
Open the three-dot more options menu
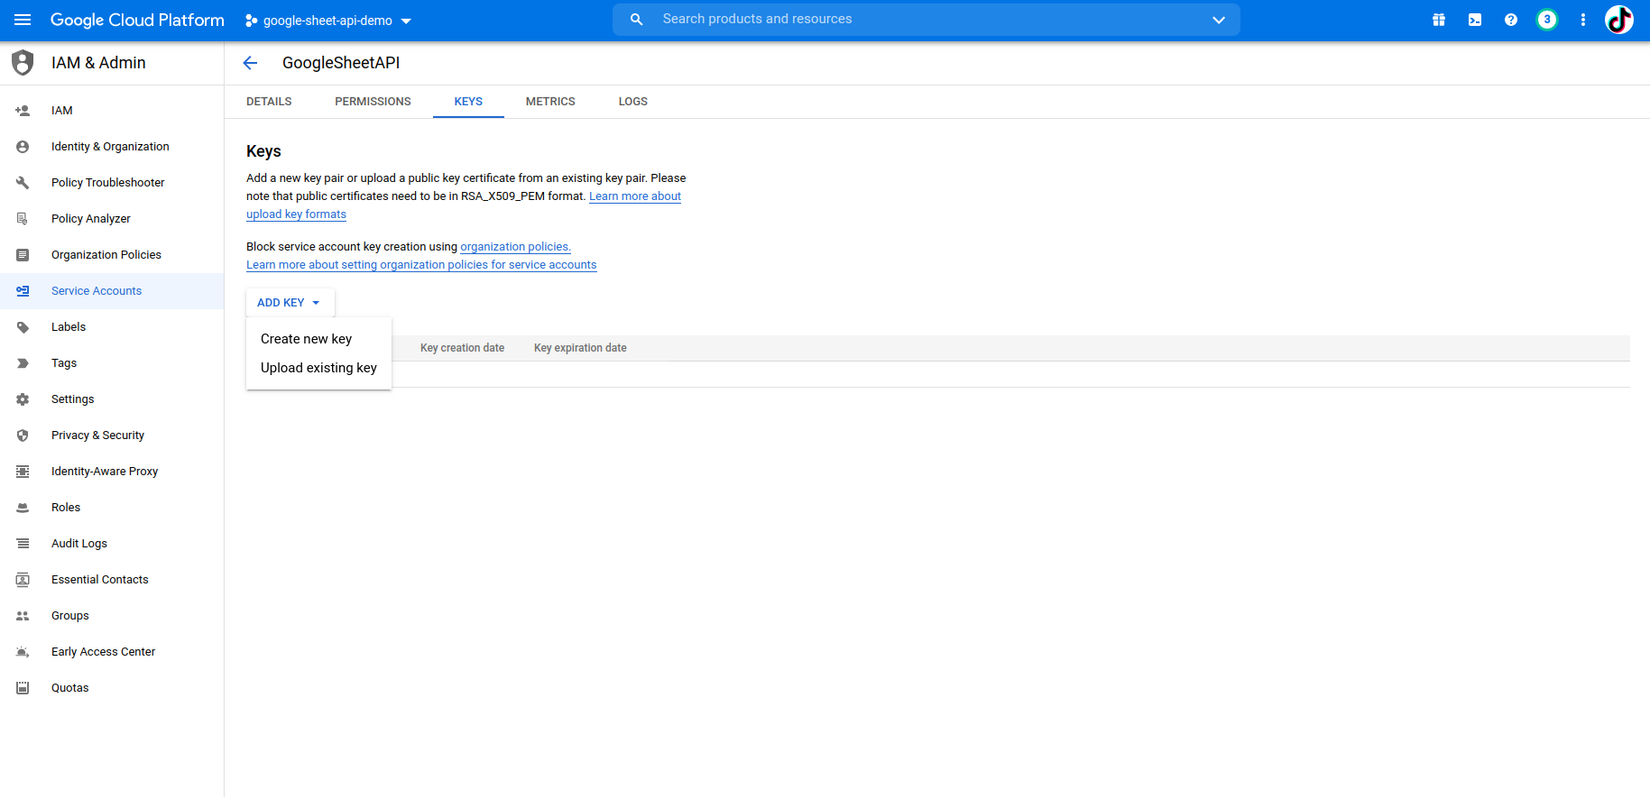1583,20
